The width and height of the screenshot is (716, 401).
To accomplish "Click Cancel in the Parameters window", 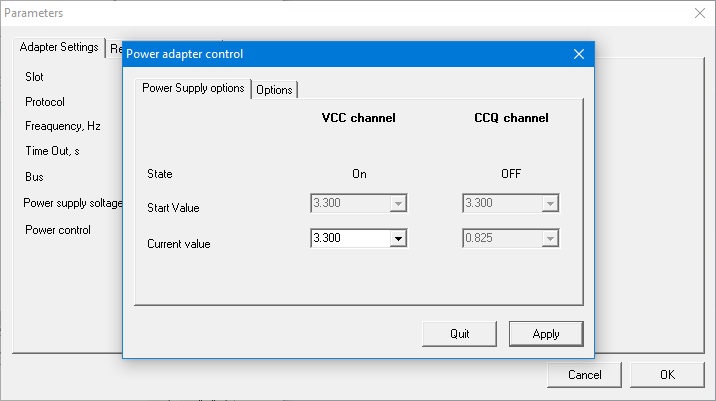I will (584, 375).
